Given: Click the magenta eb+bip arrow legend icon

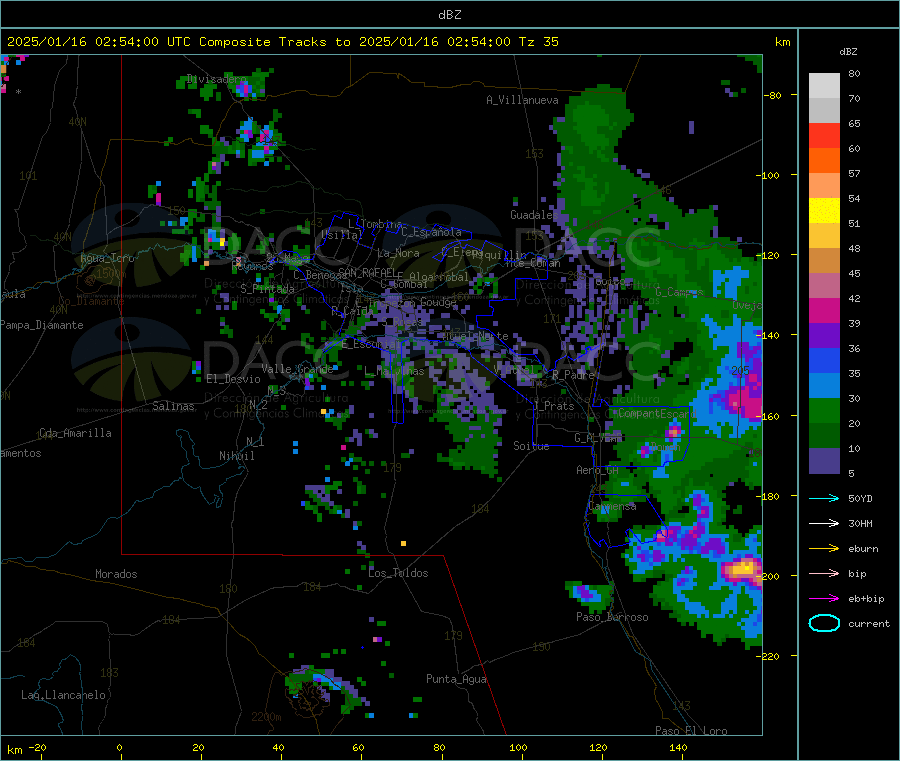Looking at the screenshot, I should [824, 599].
